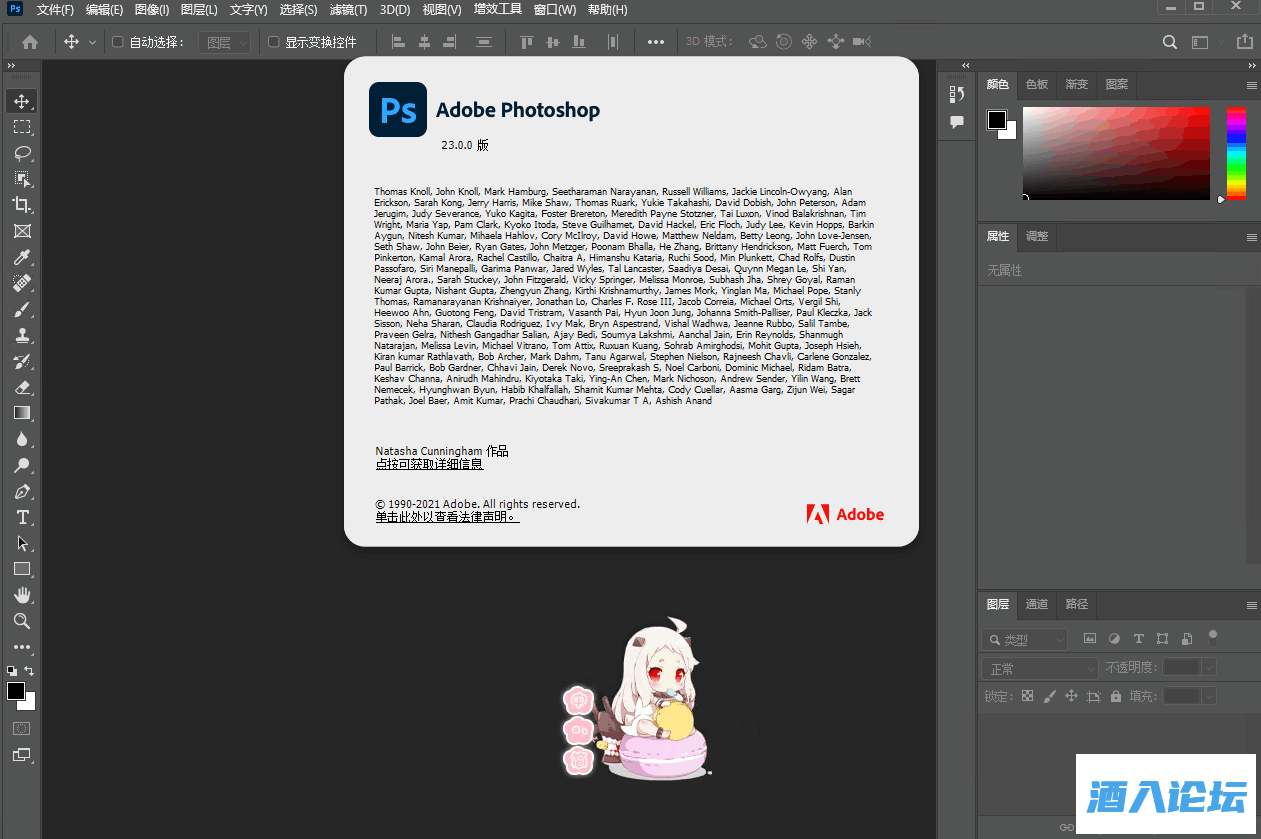
Task: Select the Eraser tool
Action: [x=22, y=387]
